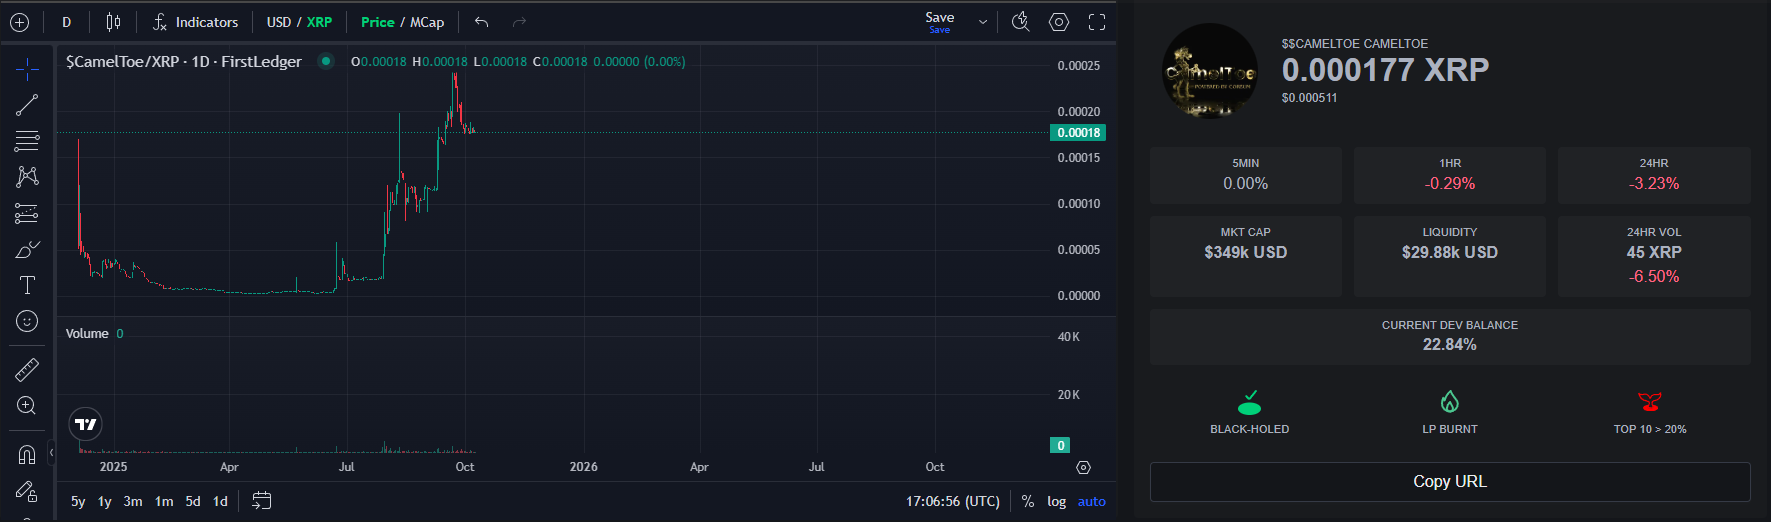
Task: Collapse the left drawing toolbar
Action: pyautogui.click(x=51, y=453)
